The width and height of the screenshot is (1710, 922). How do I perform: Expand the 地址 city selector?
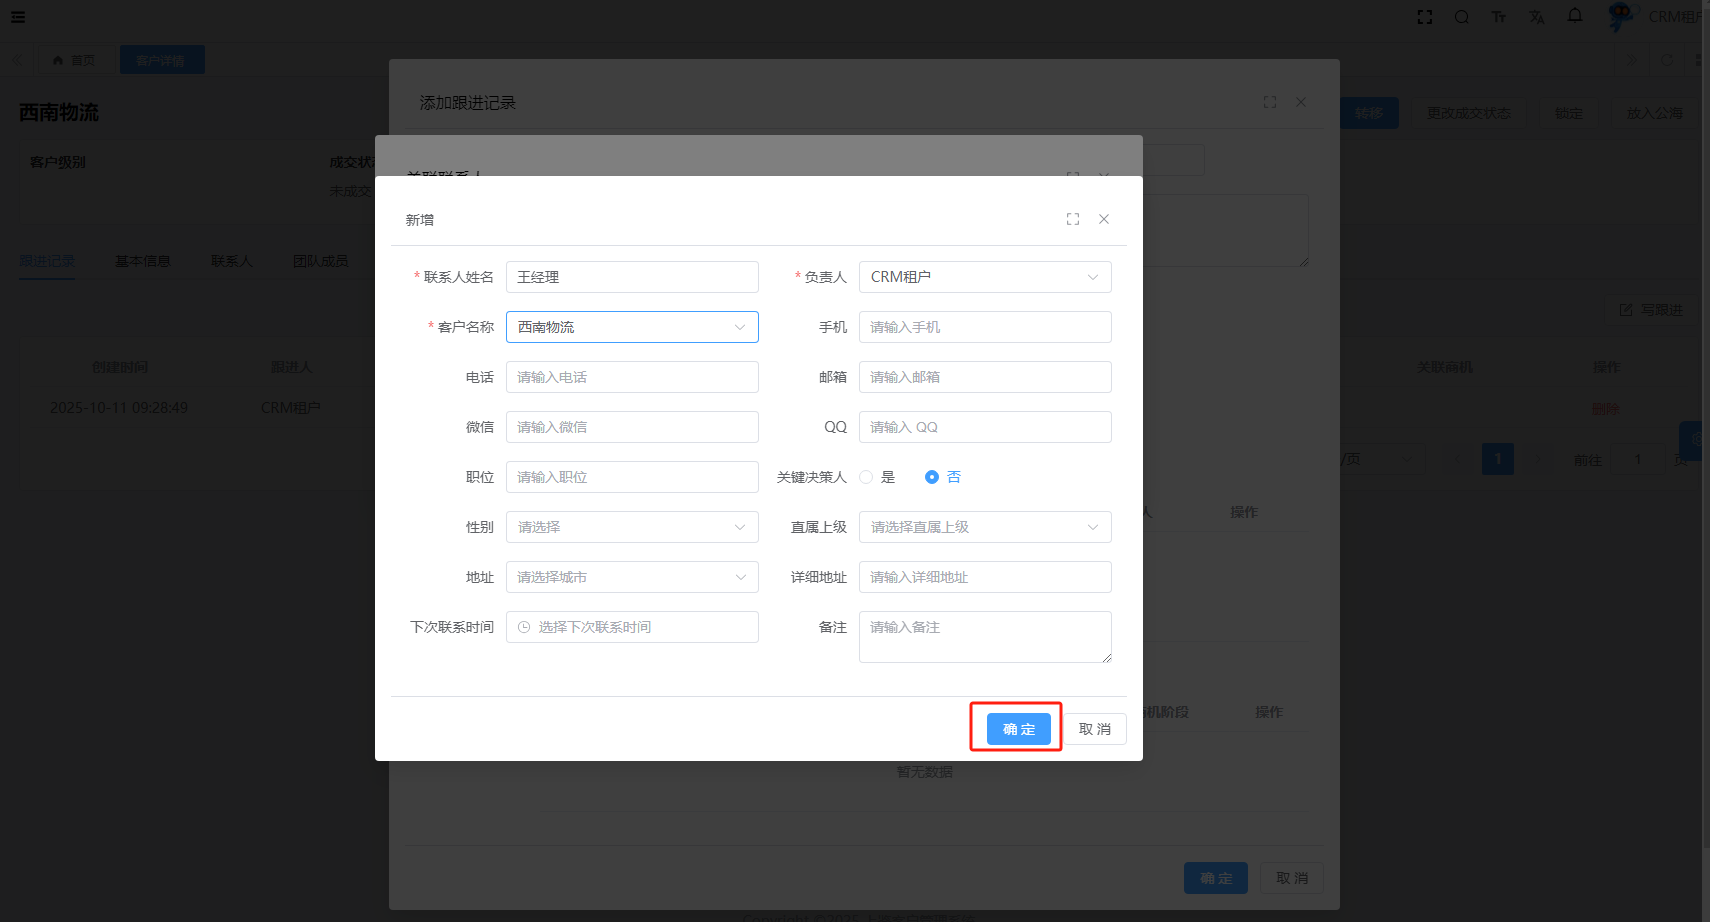(632, 577)
